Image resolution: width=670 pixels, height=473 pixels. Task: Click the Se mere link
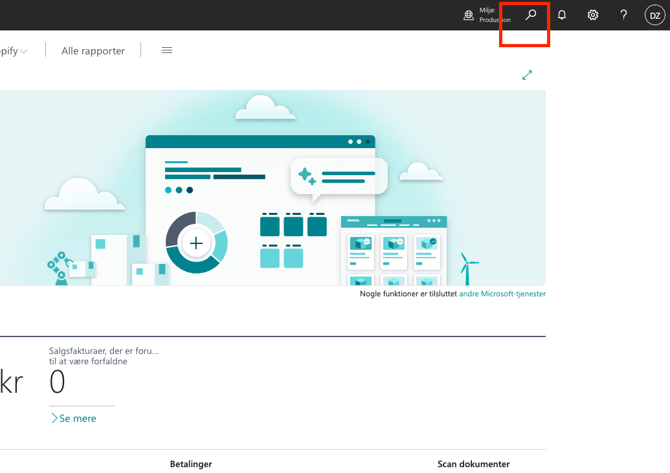(78, 418)
